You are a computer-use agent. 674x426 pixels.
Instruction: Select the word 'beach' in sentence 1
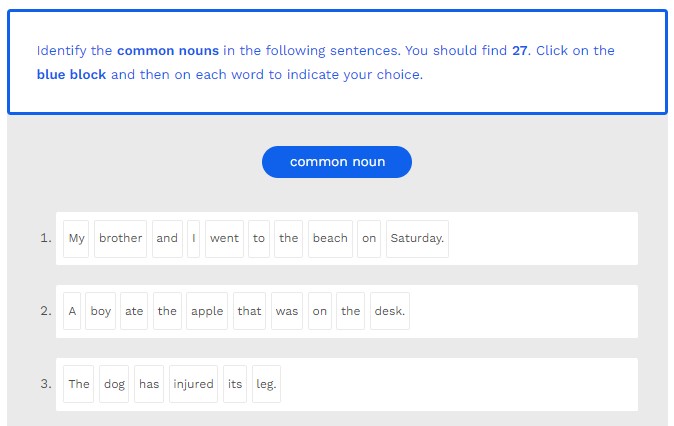pyautogui.click(x=330, y=238)
